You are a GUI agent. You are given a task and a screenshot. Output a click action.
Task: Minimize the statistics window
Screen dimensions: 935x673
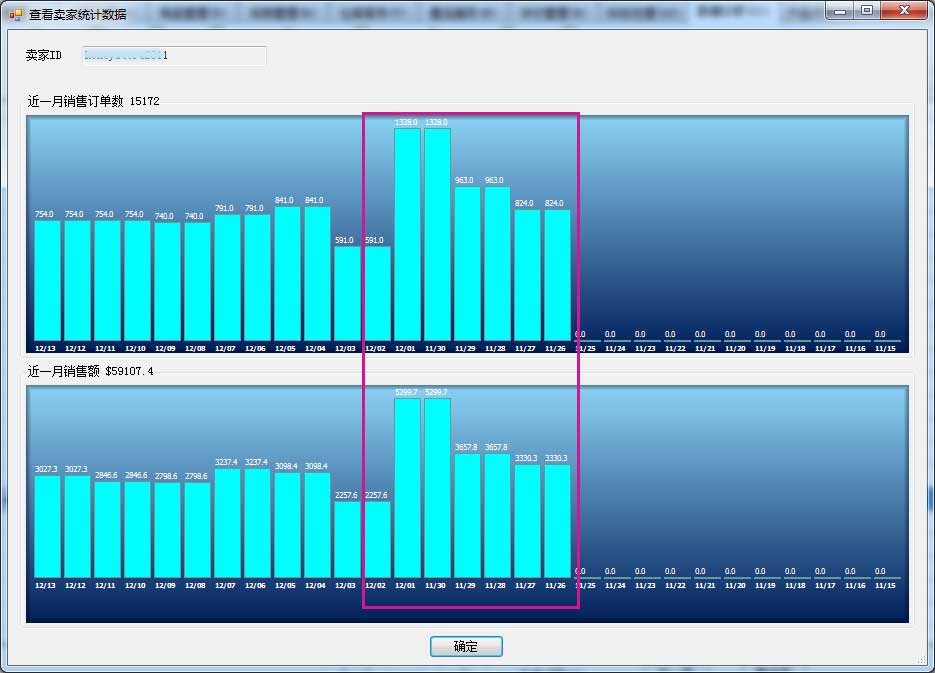(840, 11)
